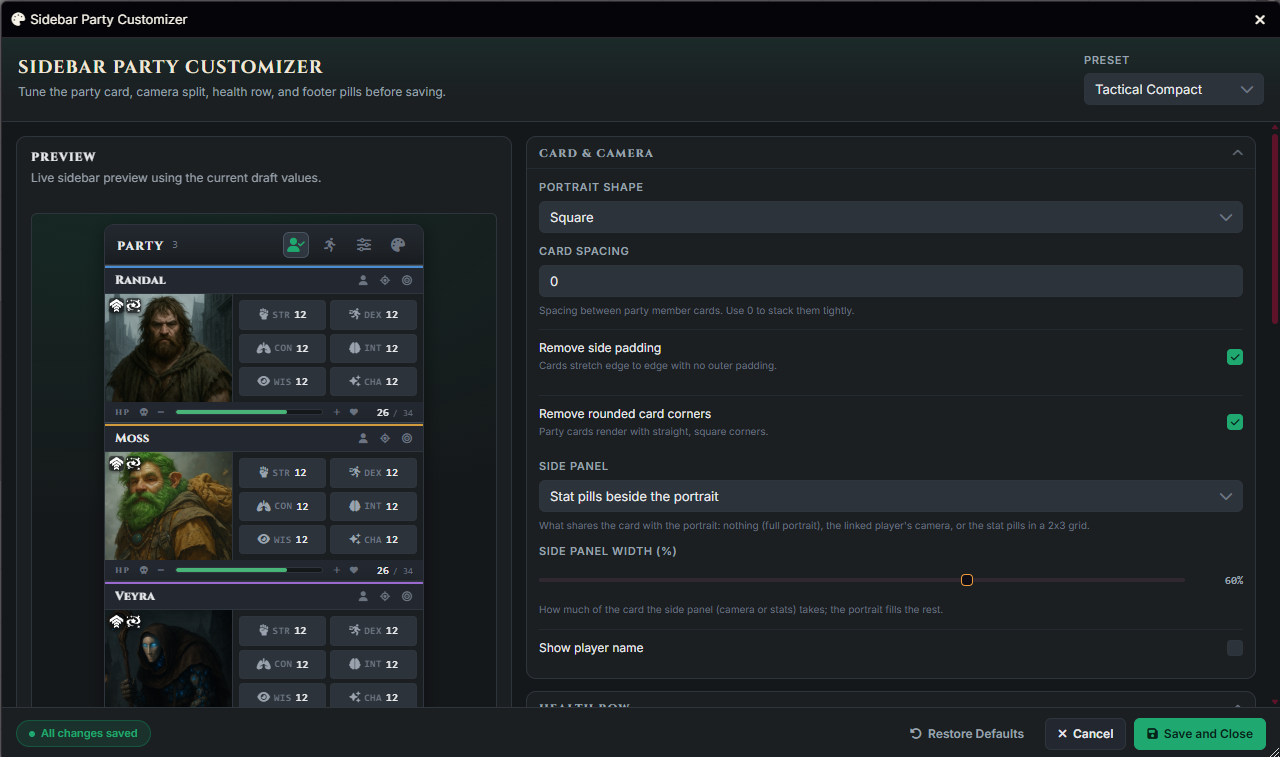Click Moss's INT stat pill

[373, 506]
